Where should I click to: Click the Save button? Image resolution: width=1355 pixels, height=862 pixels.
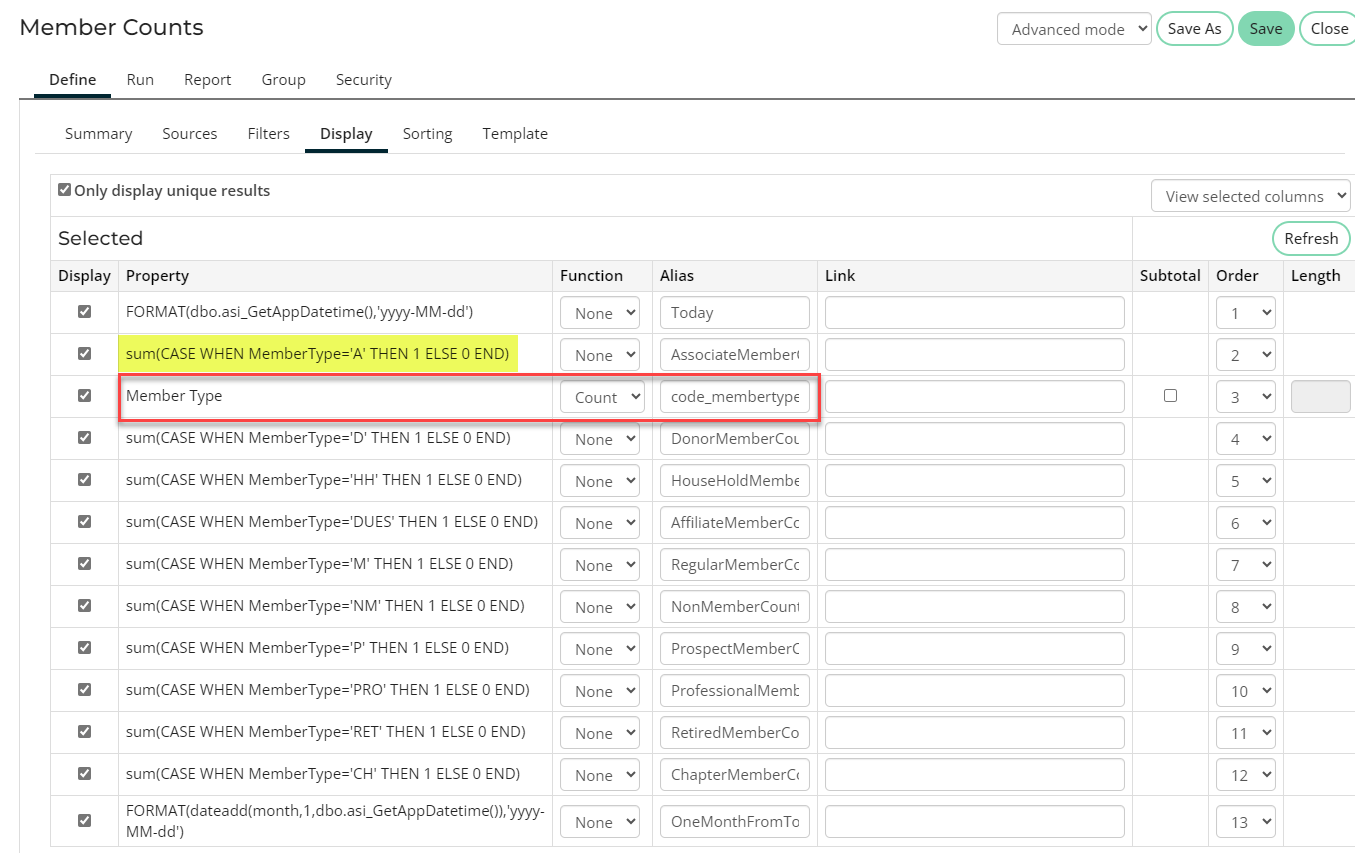point(1265,29)
